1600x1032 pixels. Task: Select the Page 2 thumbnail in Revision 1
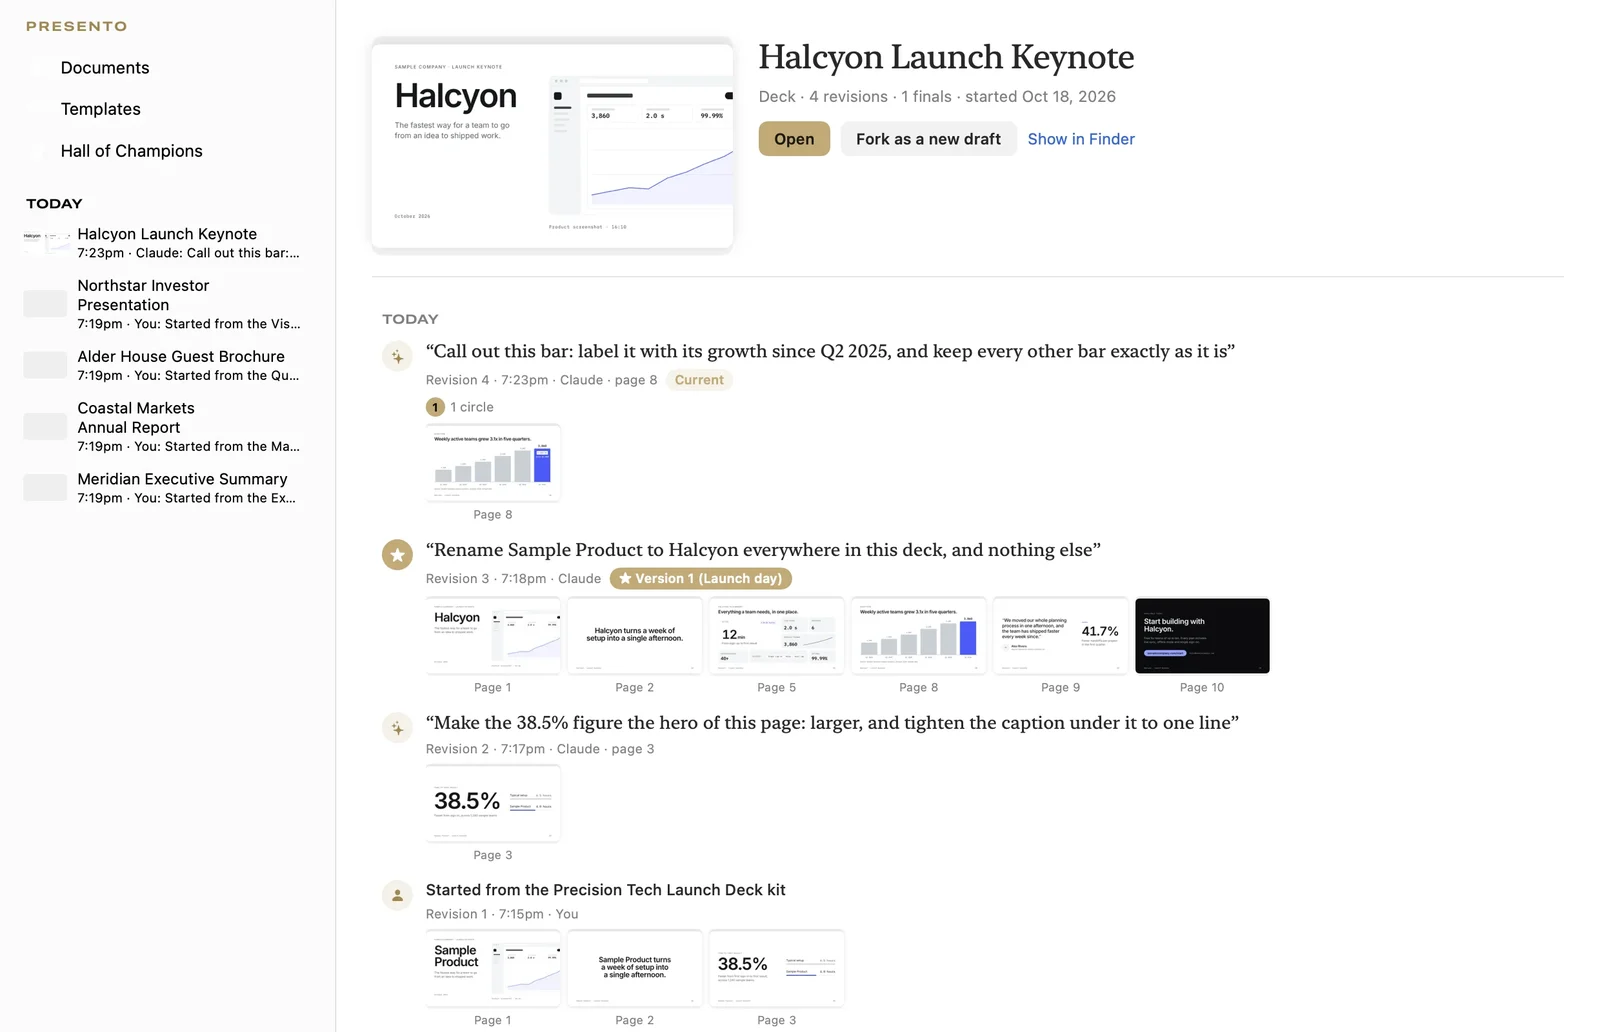pyautogui.click(x=635, y=969)
